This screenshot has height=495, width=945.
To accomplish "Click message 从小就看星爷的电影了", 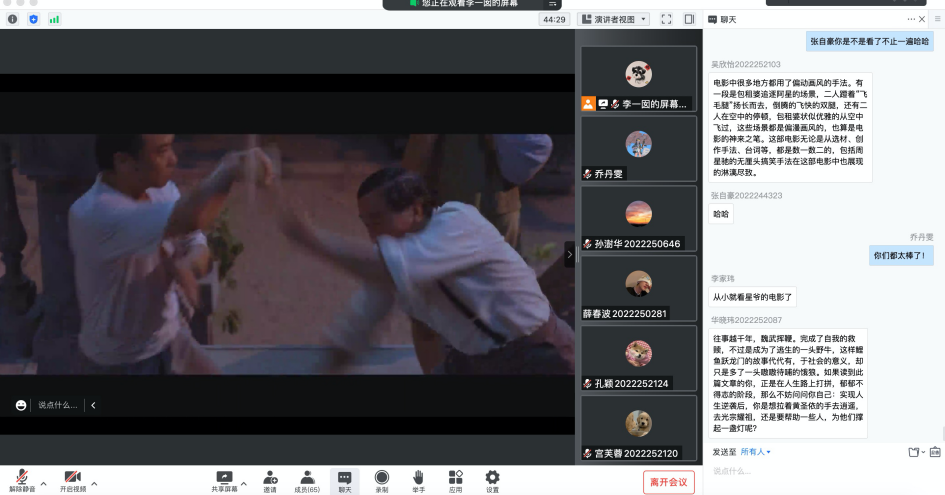I will (x=752, y=297).
